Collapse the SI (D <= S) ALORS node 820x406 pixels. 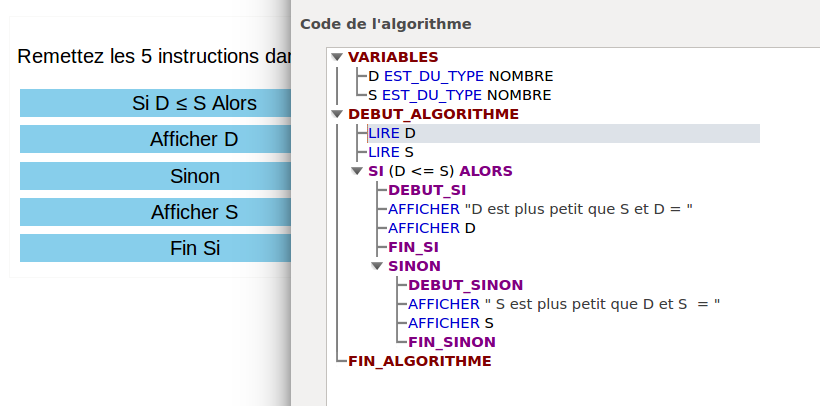357,171
